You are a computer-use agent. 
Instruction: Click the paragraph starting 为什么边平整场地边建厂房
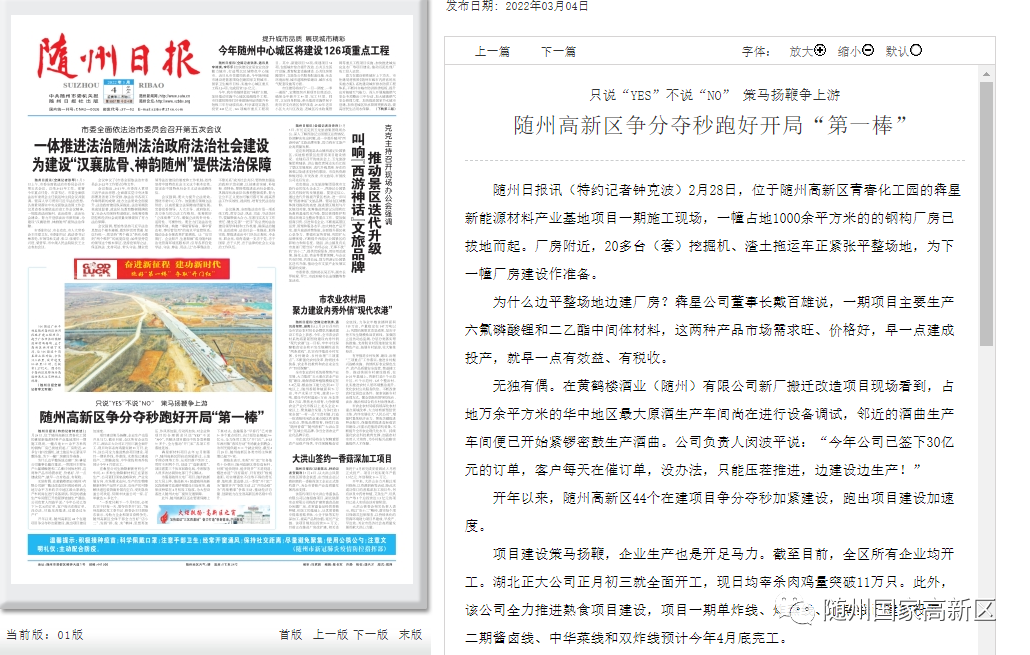click(709, 330)
